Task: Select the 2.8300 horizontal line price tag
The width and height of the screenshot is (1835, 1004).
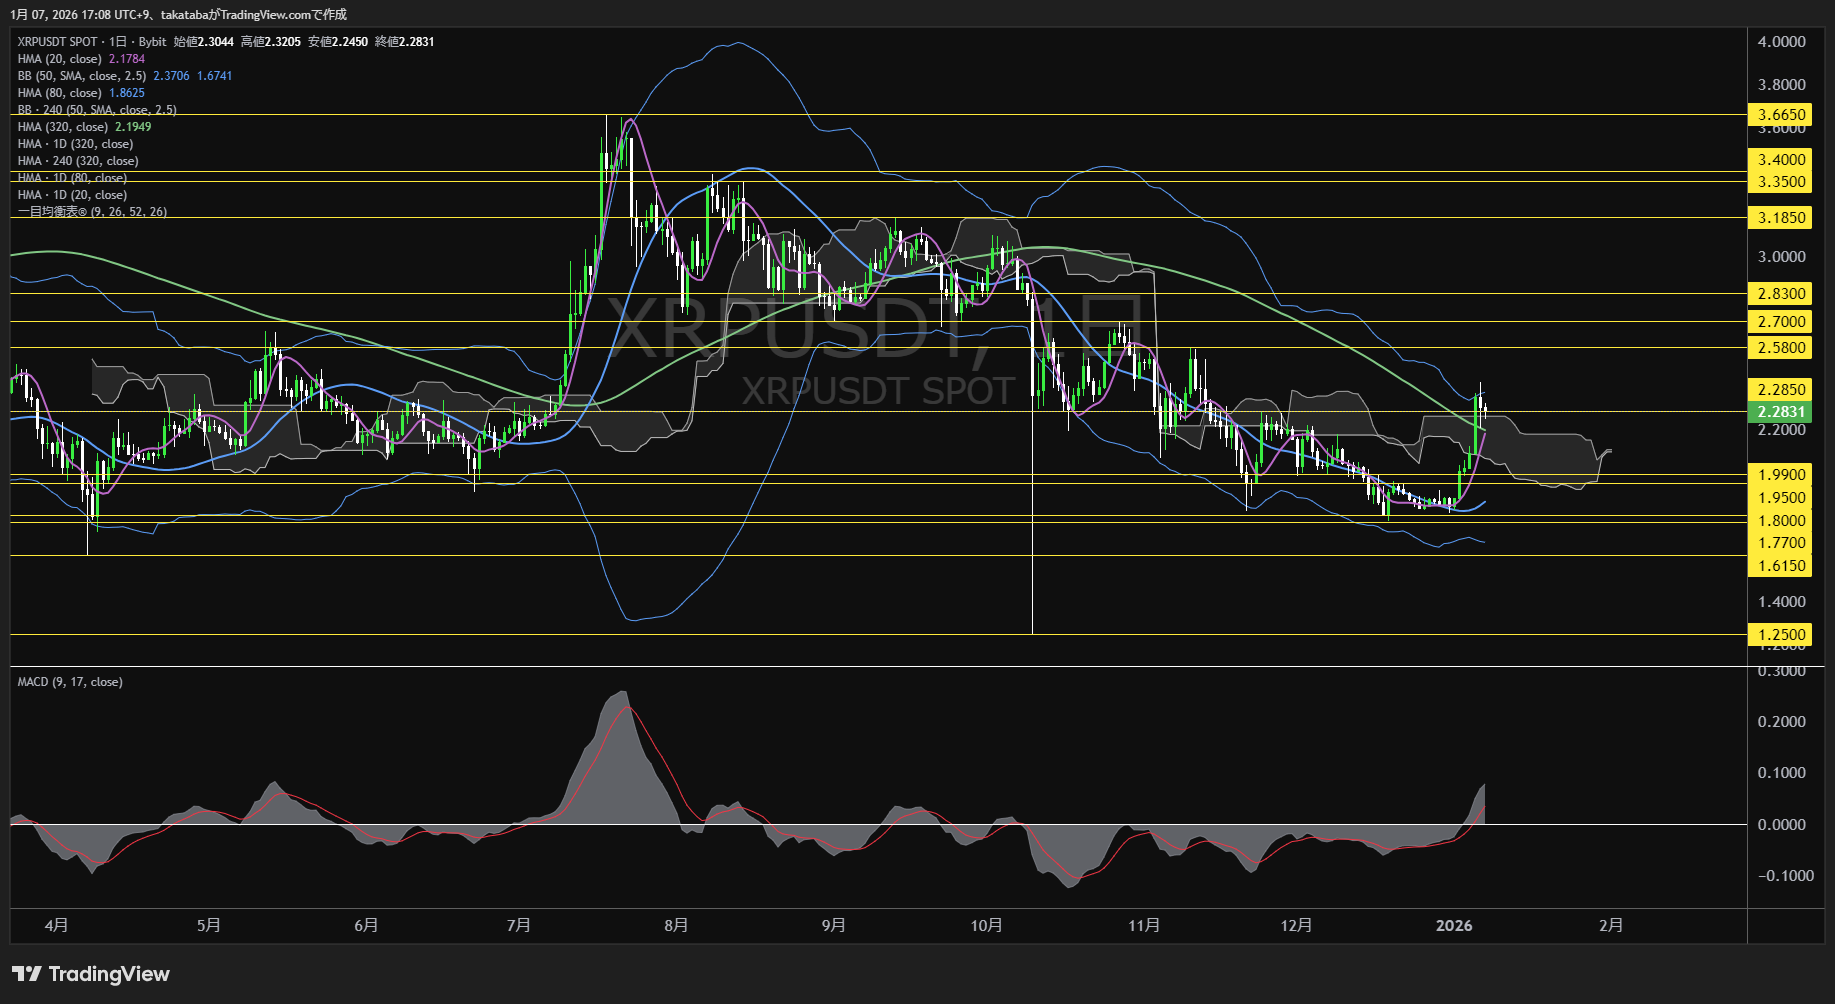Action: (1780, 294)
